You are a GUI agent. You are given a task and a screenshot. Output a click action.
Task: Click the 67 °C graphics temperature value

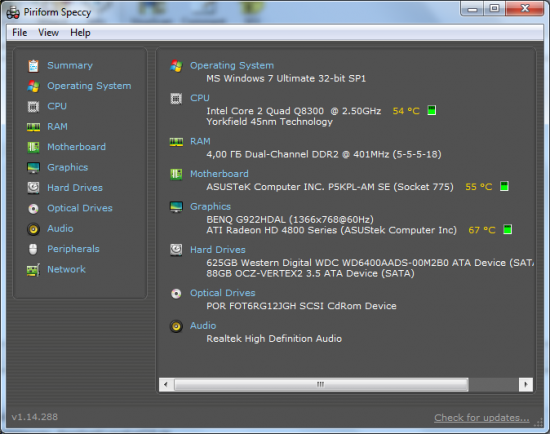coord(482,231)
